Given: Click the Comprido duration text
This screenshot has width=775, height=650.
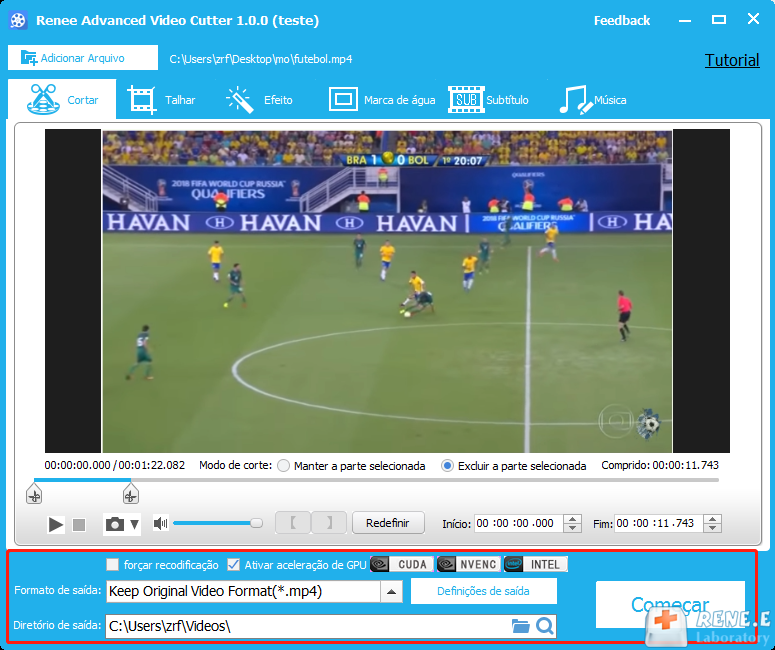Looking at the screenshot, I should (660, 465).
